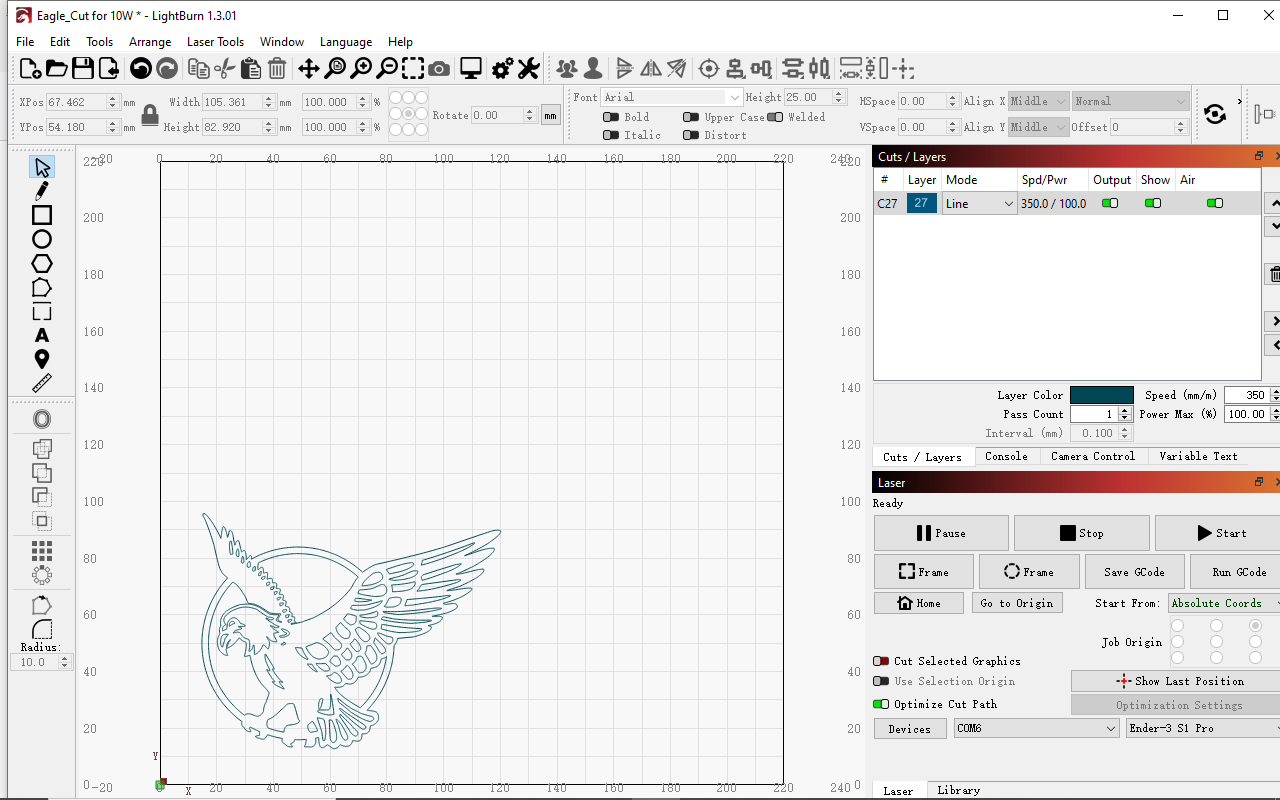1280x800 pixels.
Task: Click the Import file icon
Action: click(108, 69)
